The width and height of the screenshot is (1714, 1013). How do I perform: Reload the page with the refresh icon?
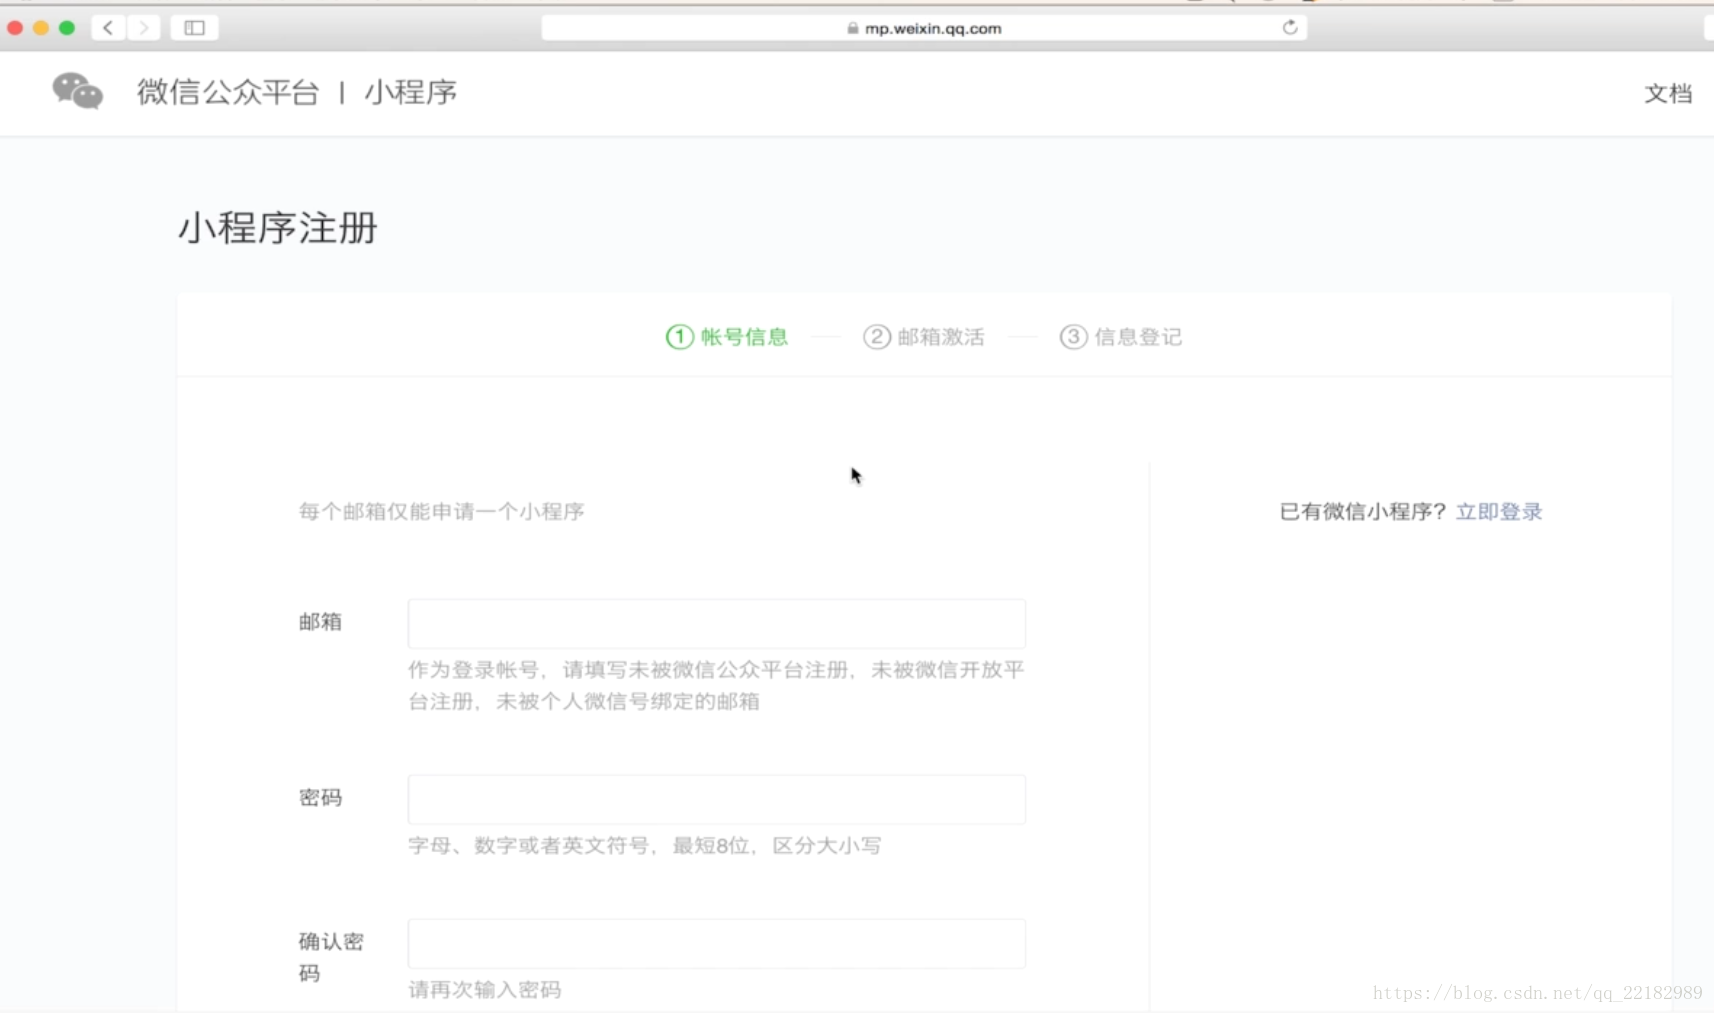1290,28
